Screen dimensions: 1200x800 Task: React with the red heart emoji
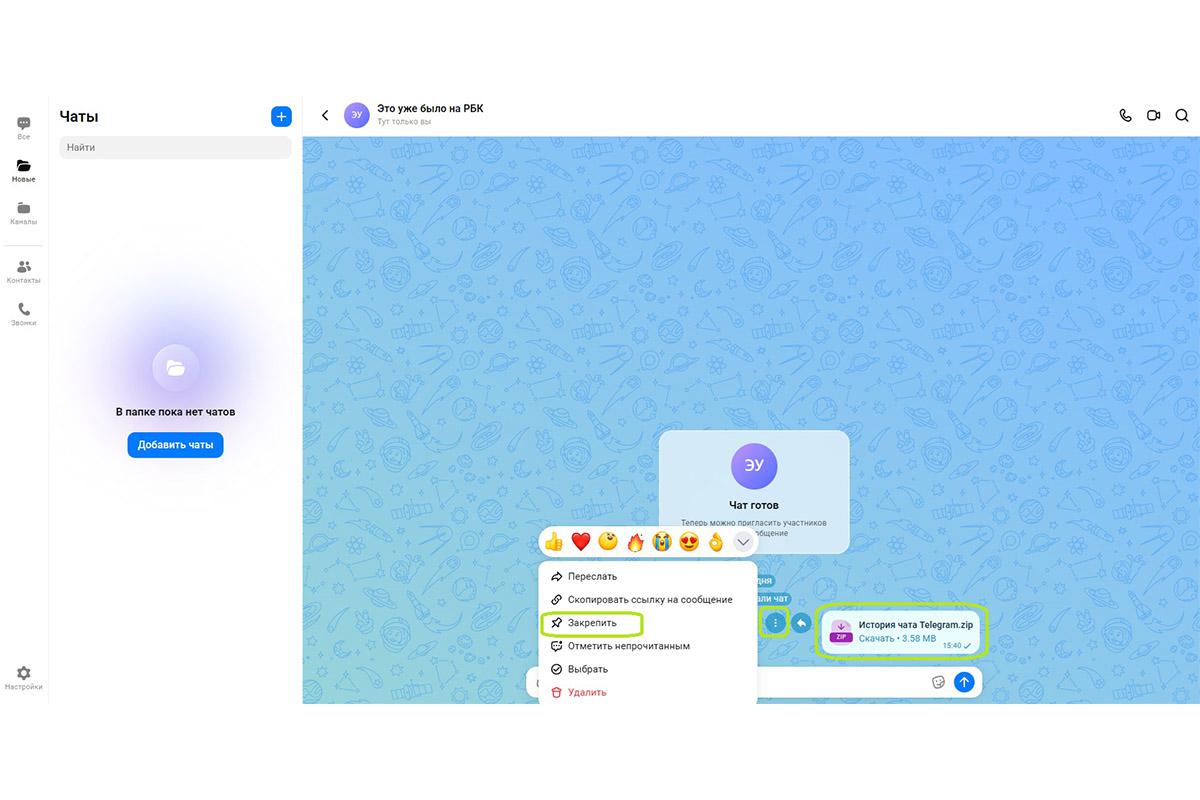[x=581, y=542]
